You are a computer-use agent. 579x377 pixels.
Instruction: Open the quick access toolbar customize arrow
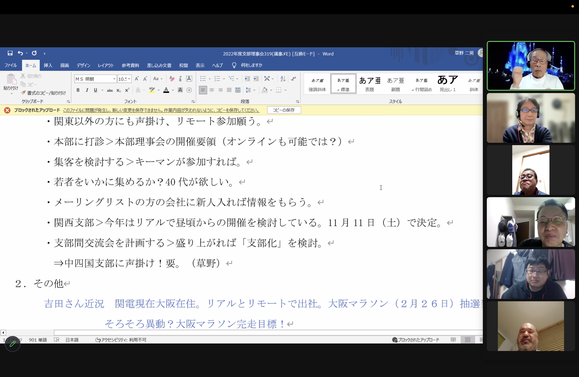44,54
